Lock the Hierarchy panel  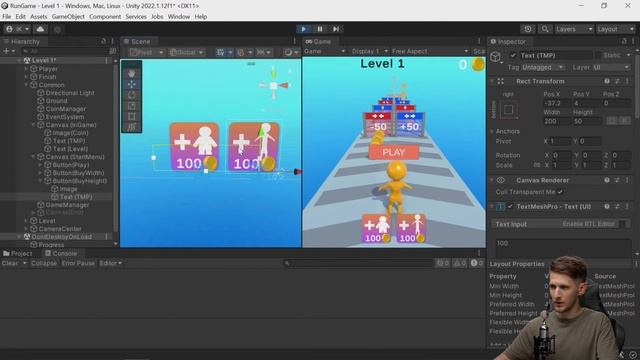click(103, 41)
